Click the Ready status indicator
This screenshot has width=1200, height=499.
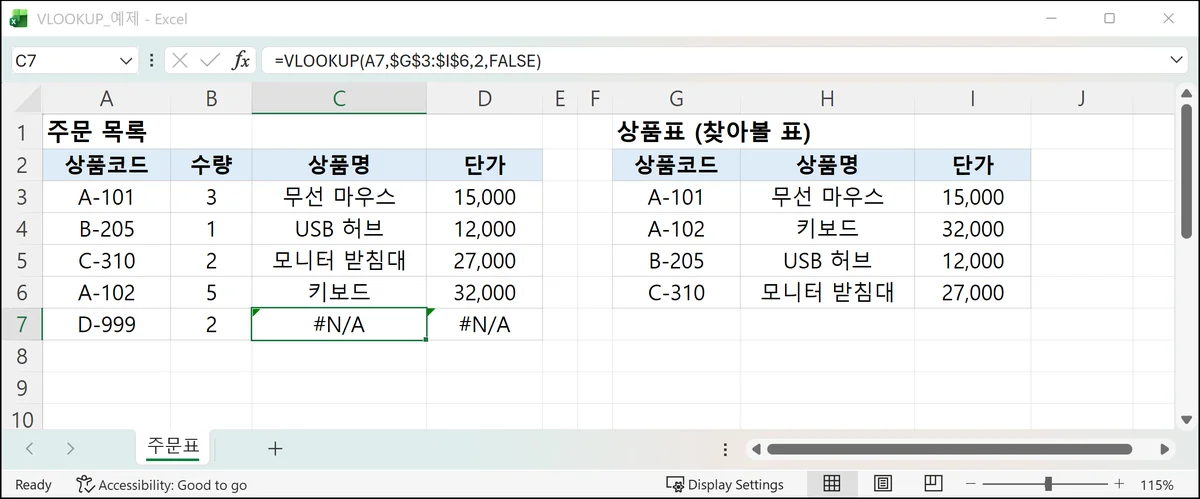33,485
